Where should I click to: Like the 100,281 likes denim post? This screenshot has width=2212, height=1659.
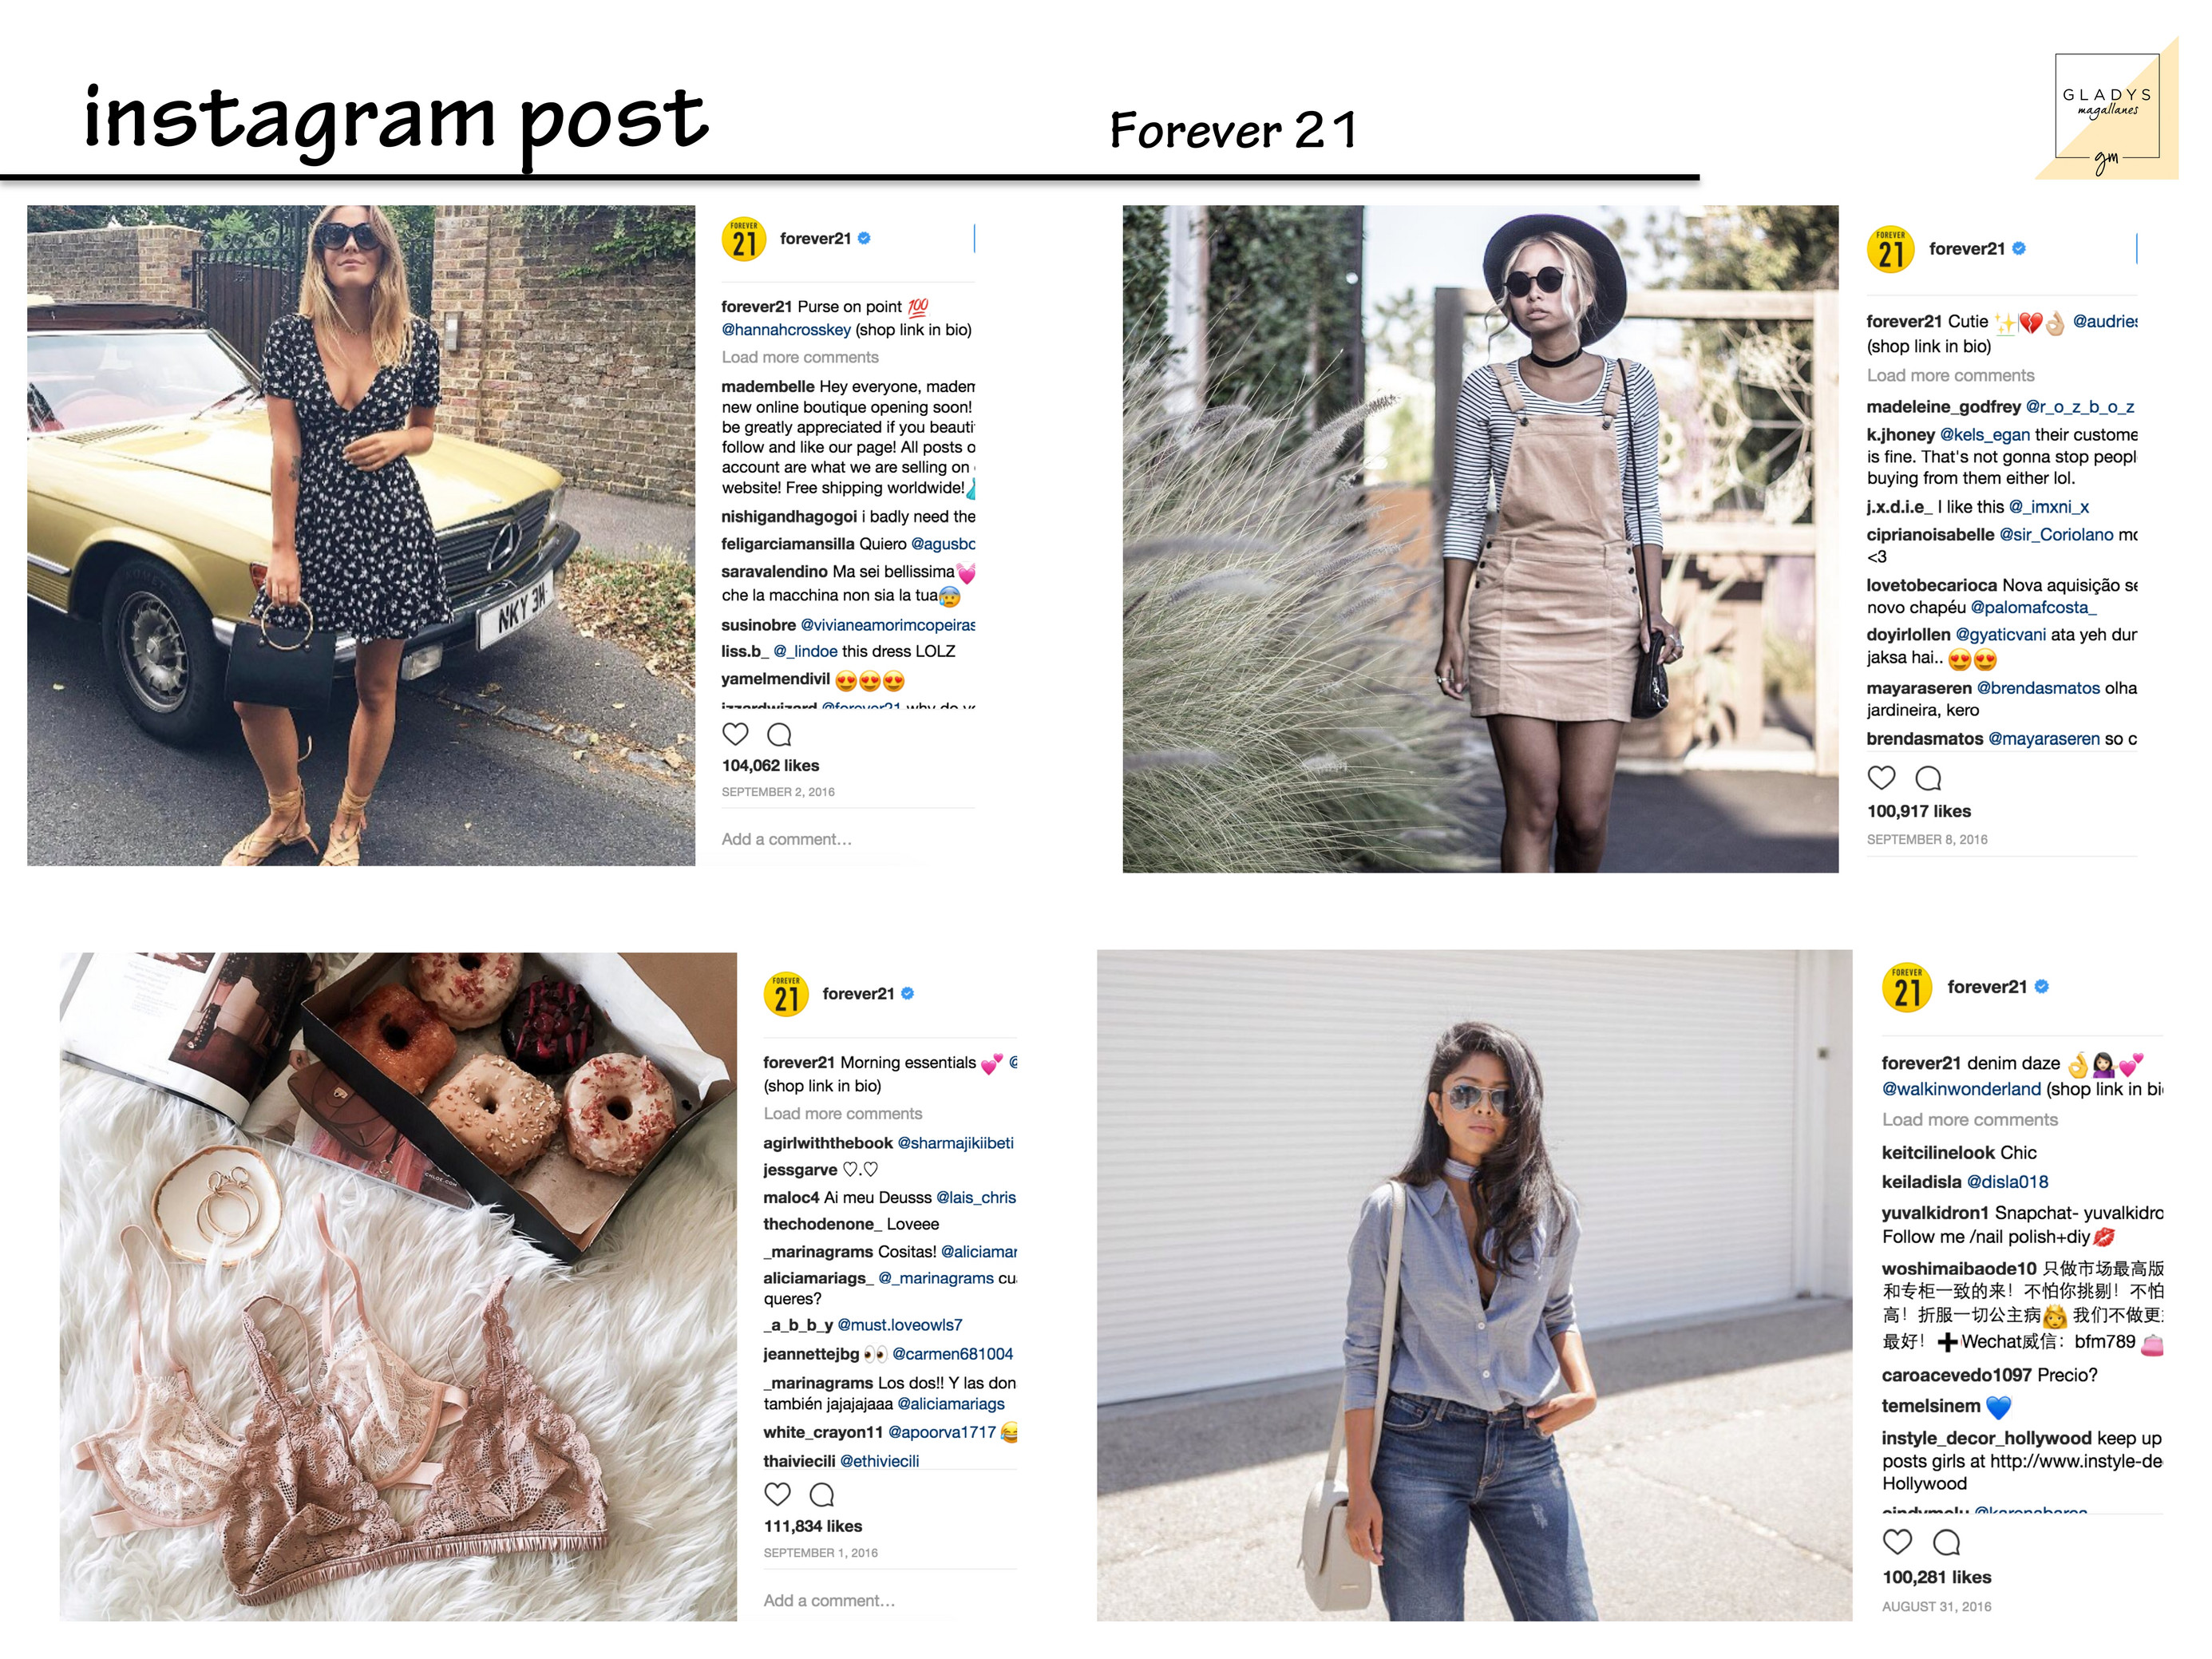[x=1897, y=1541]
